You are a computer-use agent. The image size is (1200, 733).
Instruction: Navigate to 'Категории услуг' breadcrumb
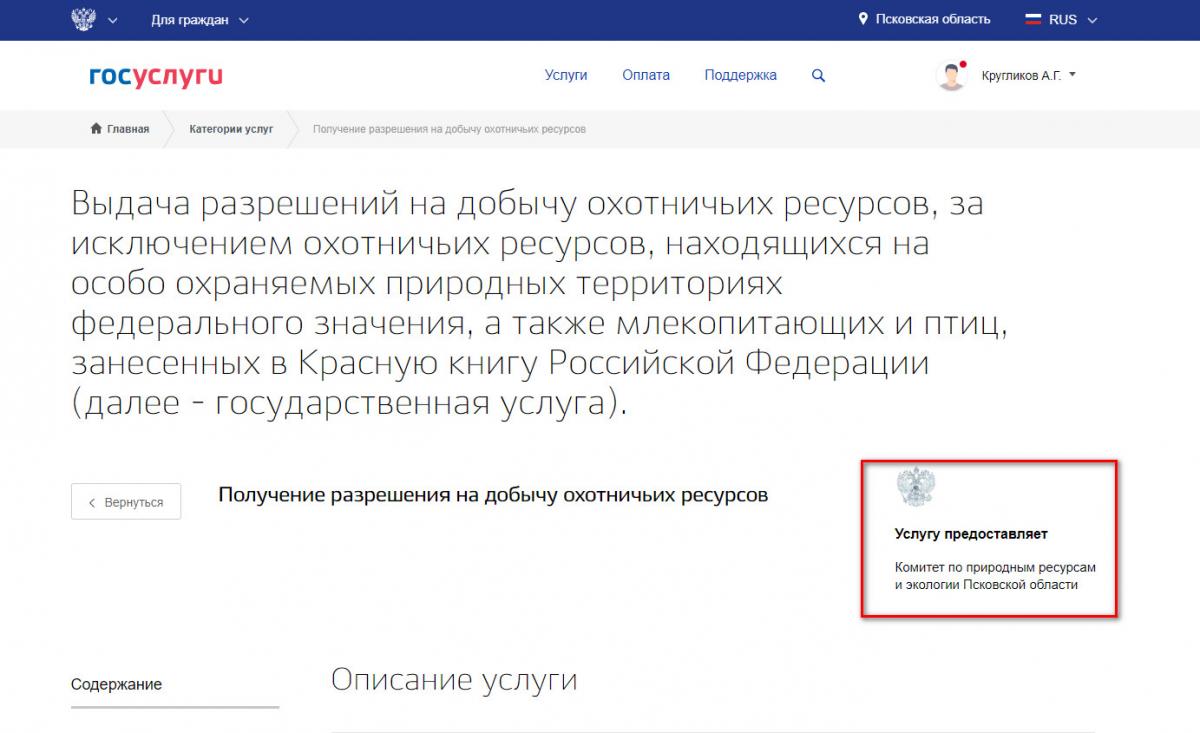[x=231, y=129]
